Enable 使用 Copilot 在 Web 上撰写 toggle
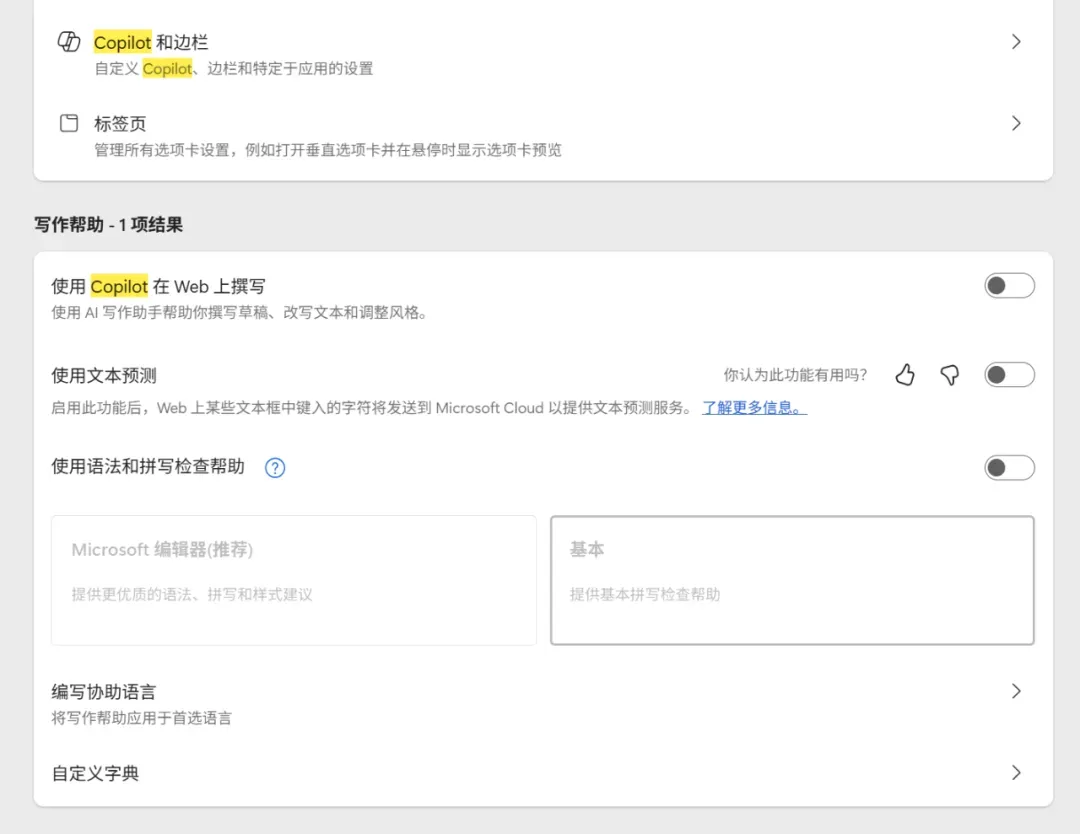 (1009, 286)
